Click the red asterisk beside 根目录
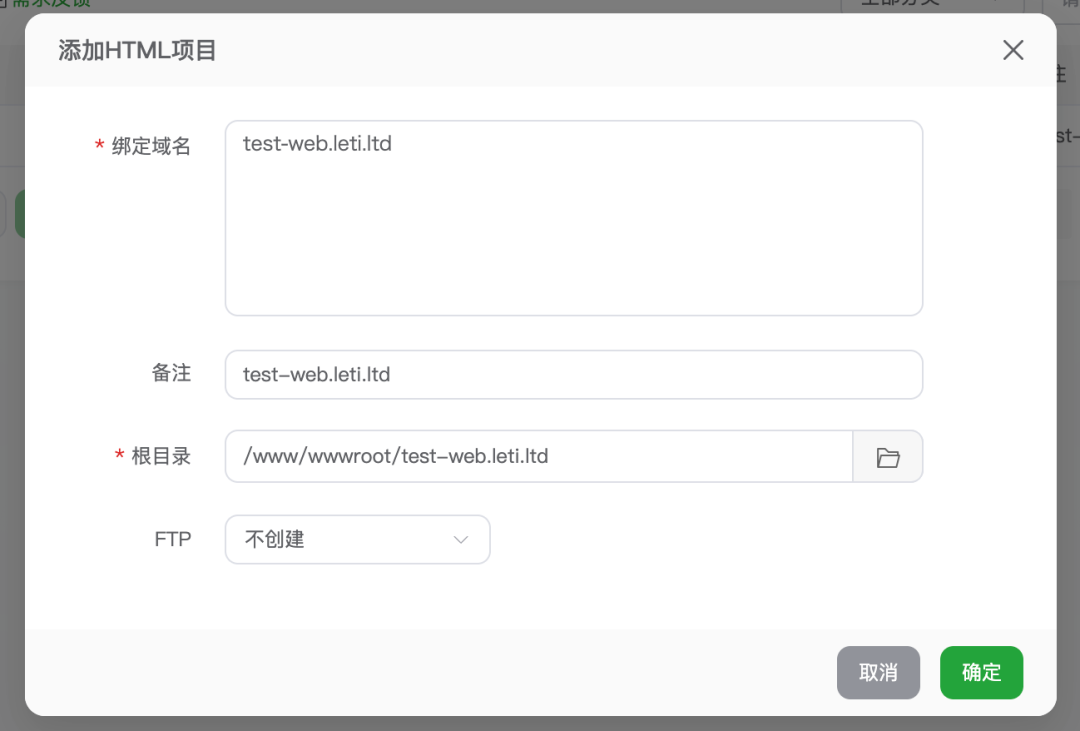 point(119,458)
